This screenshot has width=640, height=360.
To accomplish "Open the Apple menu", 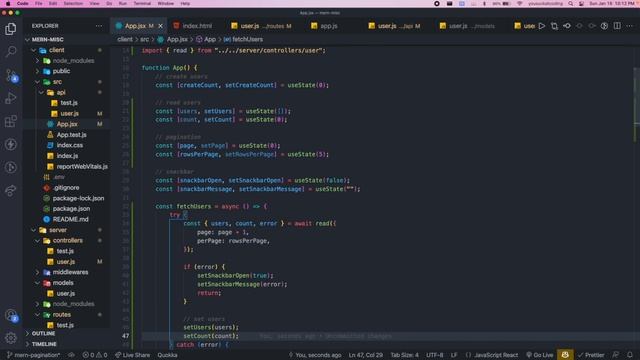I will (x=8, y=4).
